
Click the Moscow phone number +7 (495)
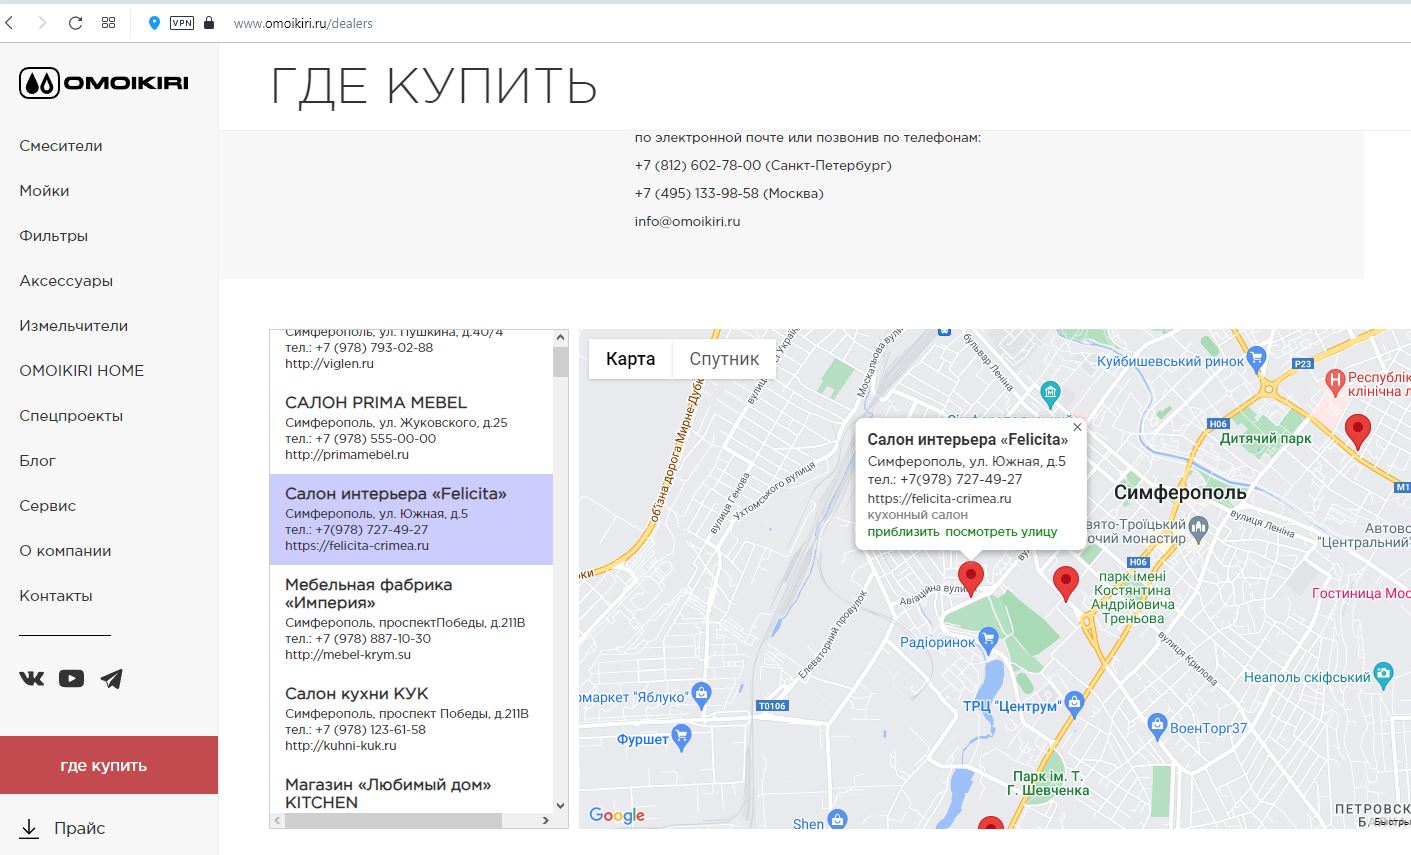pos(729,194)
